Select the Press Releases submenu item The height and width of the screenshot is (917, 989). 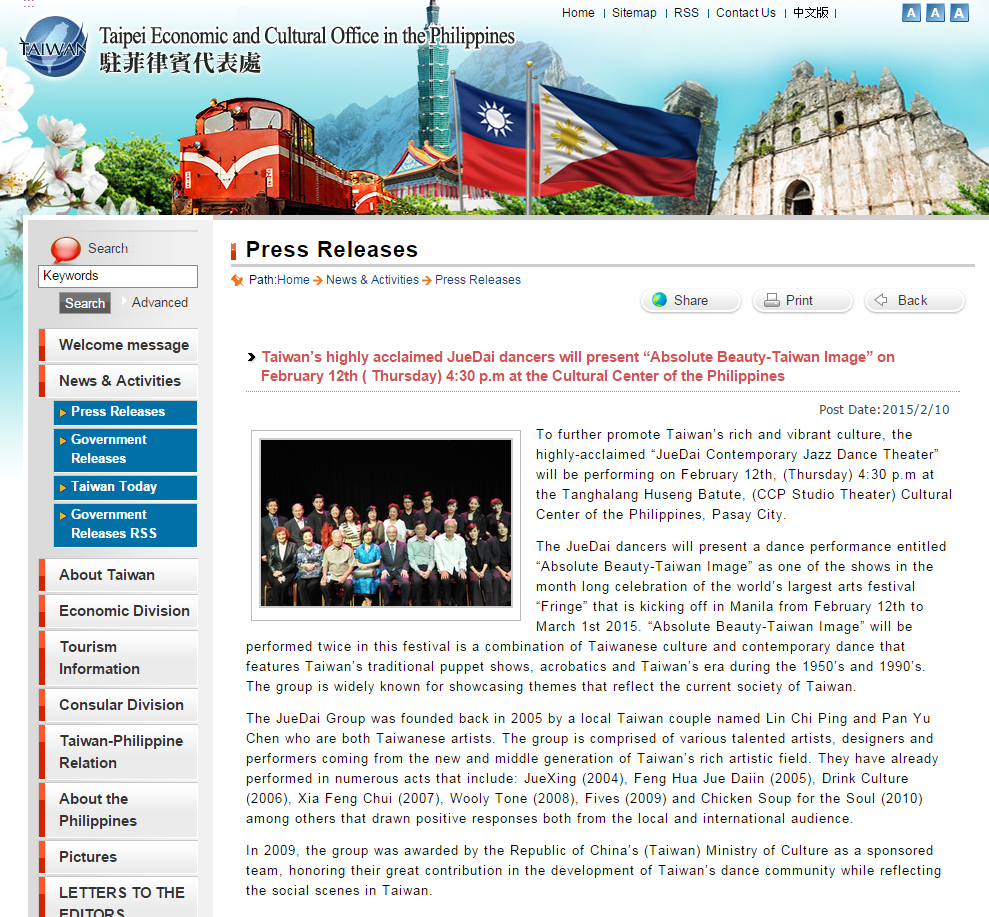(x=126, y=412)
